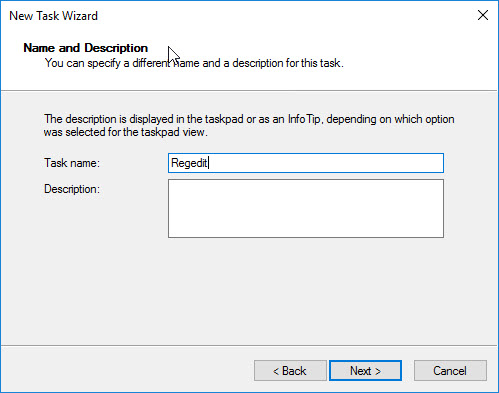
Task: Click the X icon at window corner
Action: tap(483, 15)
